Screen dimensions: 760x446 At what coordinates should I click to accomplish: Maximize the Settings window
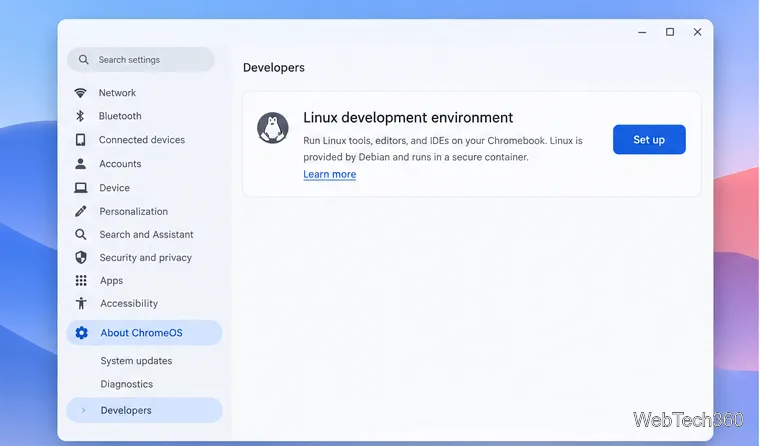click(x=670, y=32)
